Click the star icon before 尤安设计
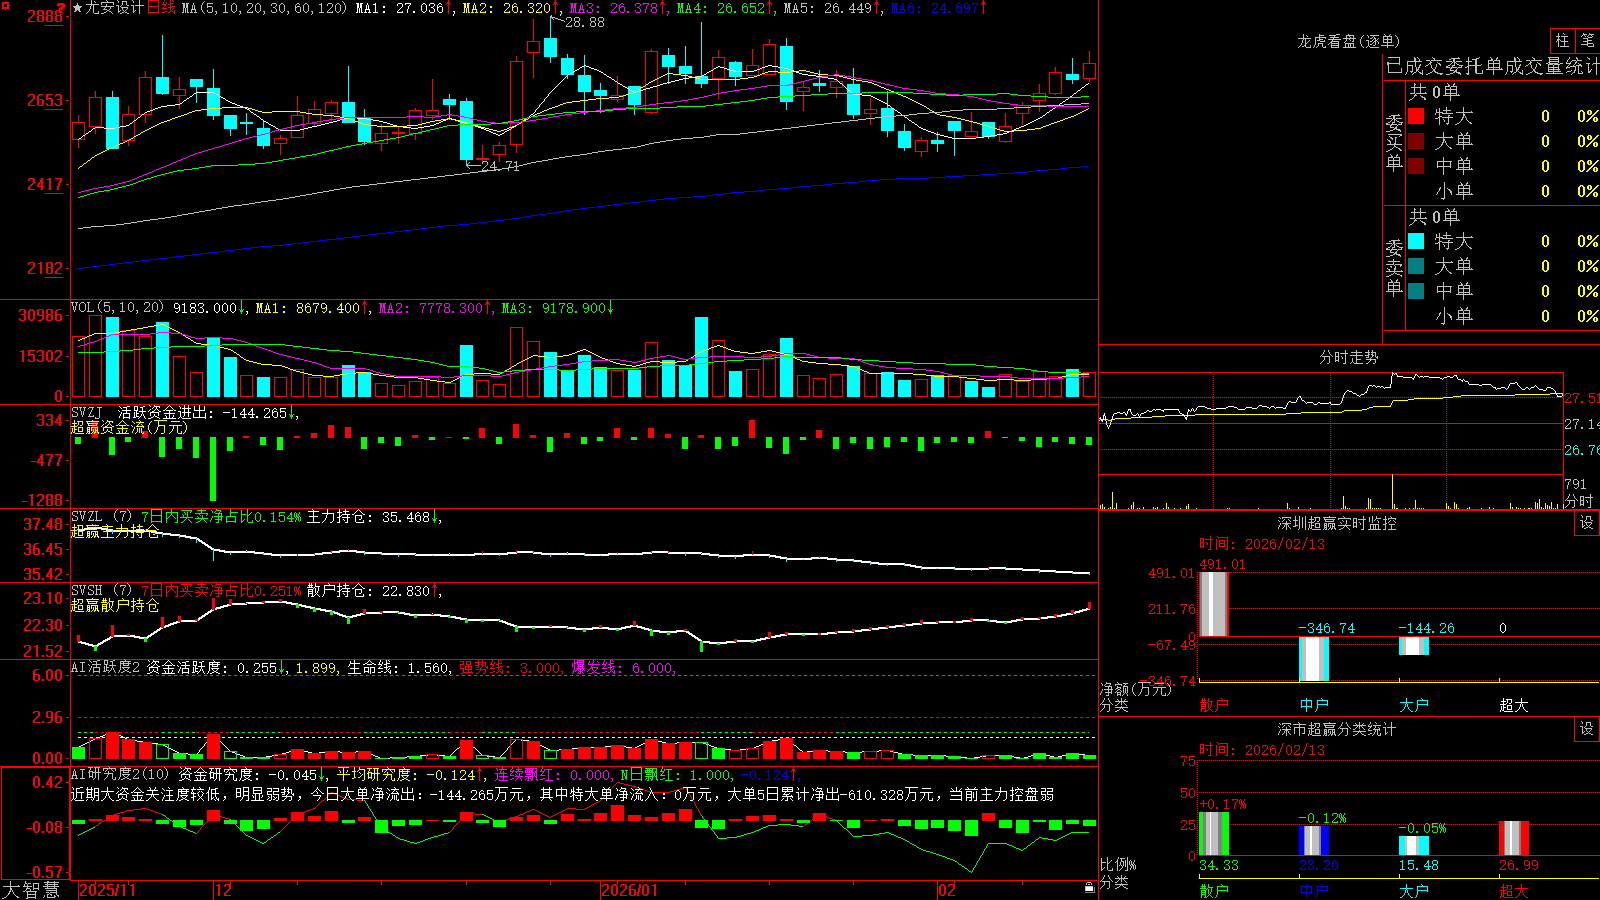 pyautogui.click(x=77, y=8)
